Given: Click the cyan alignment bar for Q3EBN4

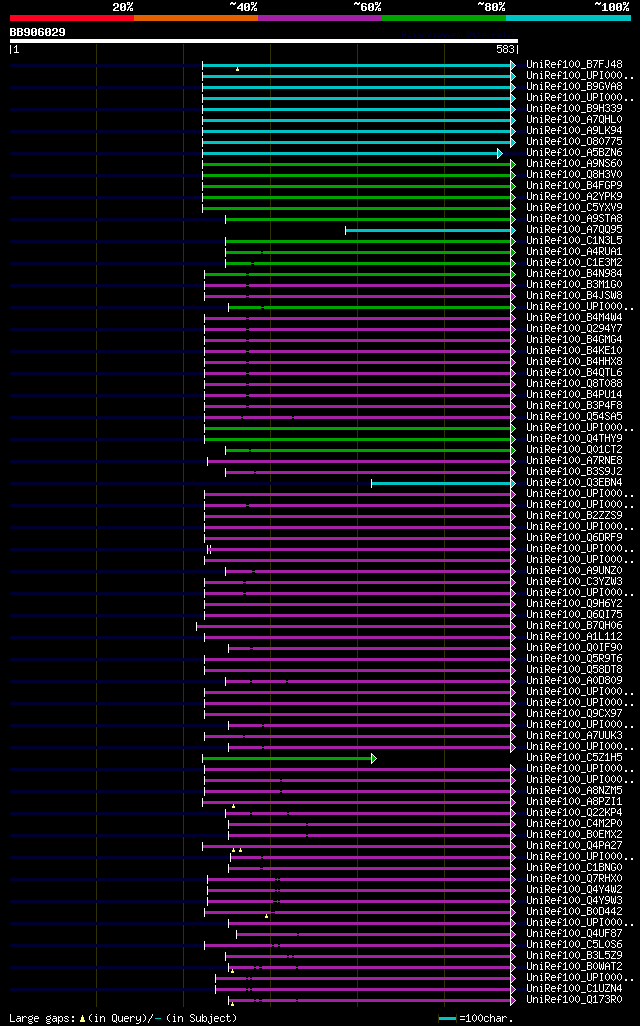Looking at the screenshot, I should tap(444, 484).
